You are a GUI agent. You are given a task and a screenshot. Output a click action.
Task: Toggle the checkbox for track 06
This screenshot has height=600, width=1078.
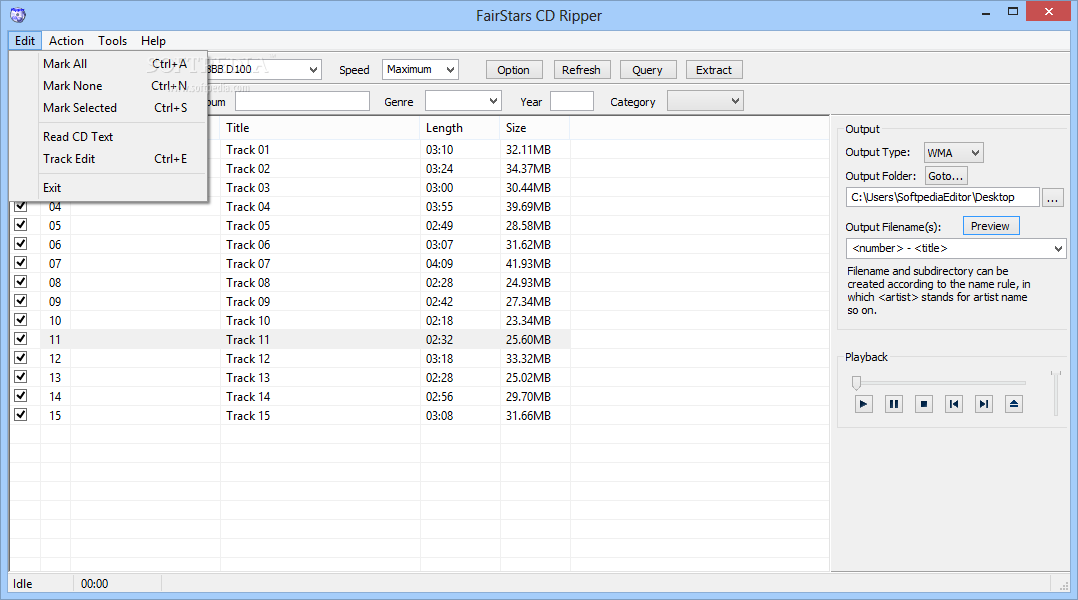coord(21,244)
